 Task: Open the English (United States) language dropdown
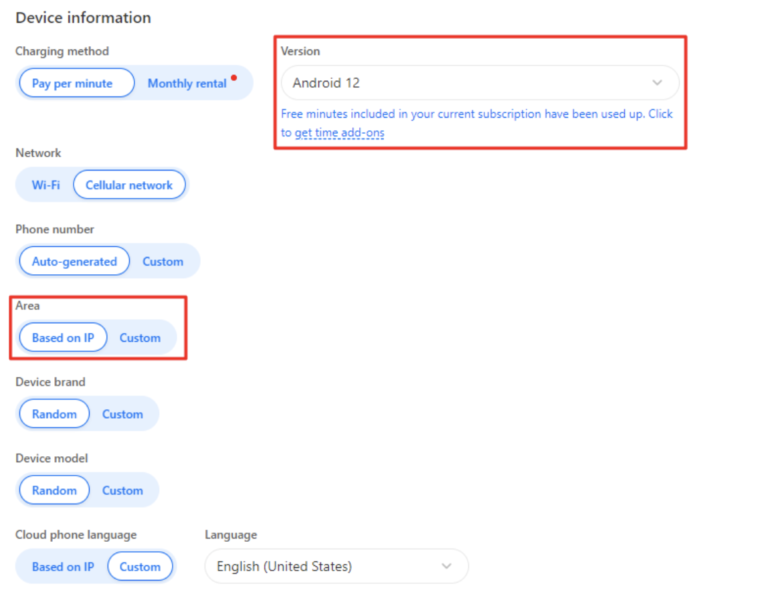330,566
